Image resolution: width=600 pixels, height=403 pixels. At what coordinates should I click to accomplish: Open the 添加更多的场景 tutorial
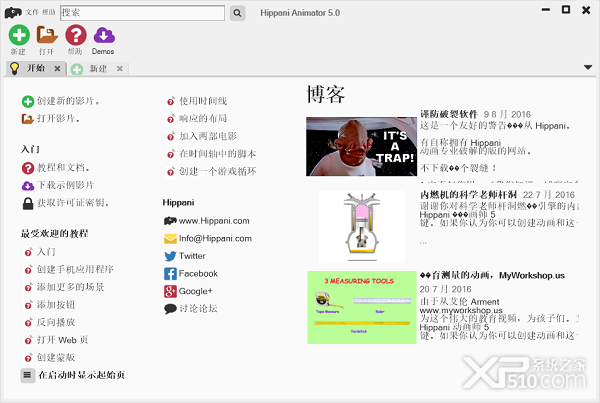(x=70, y=287)
